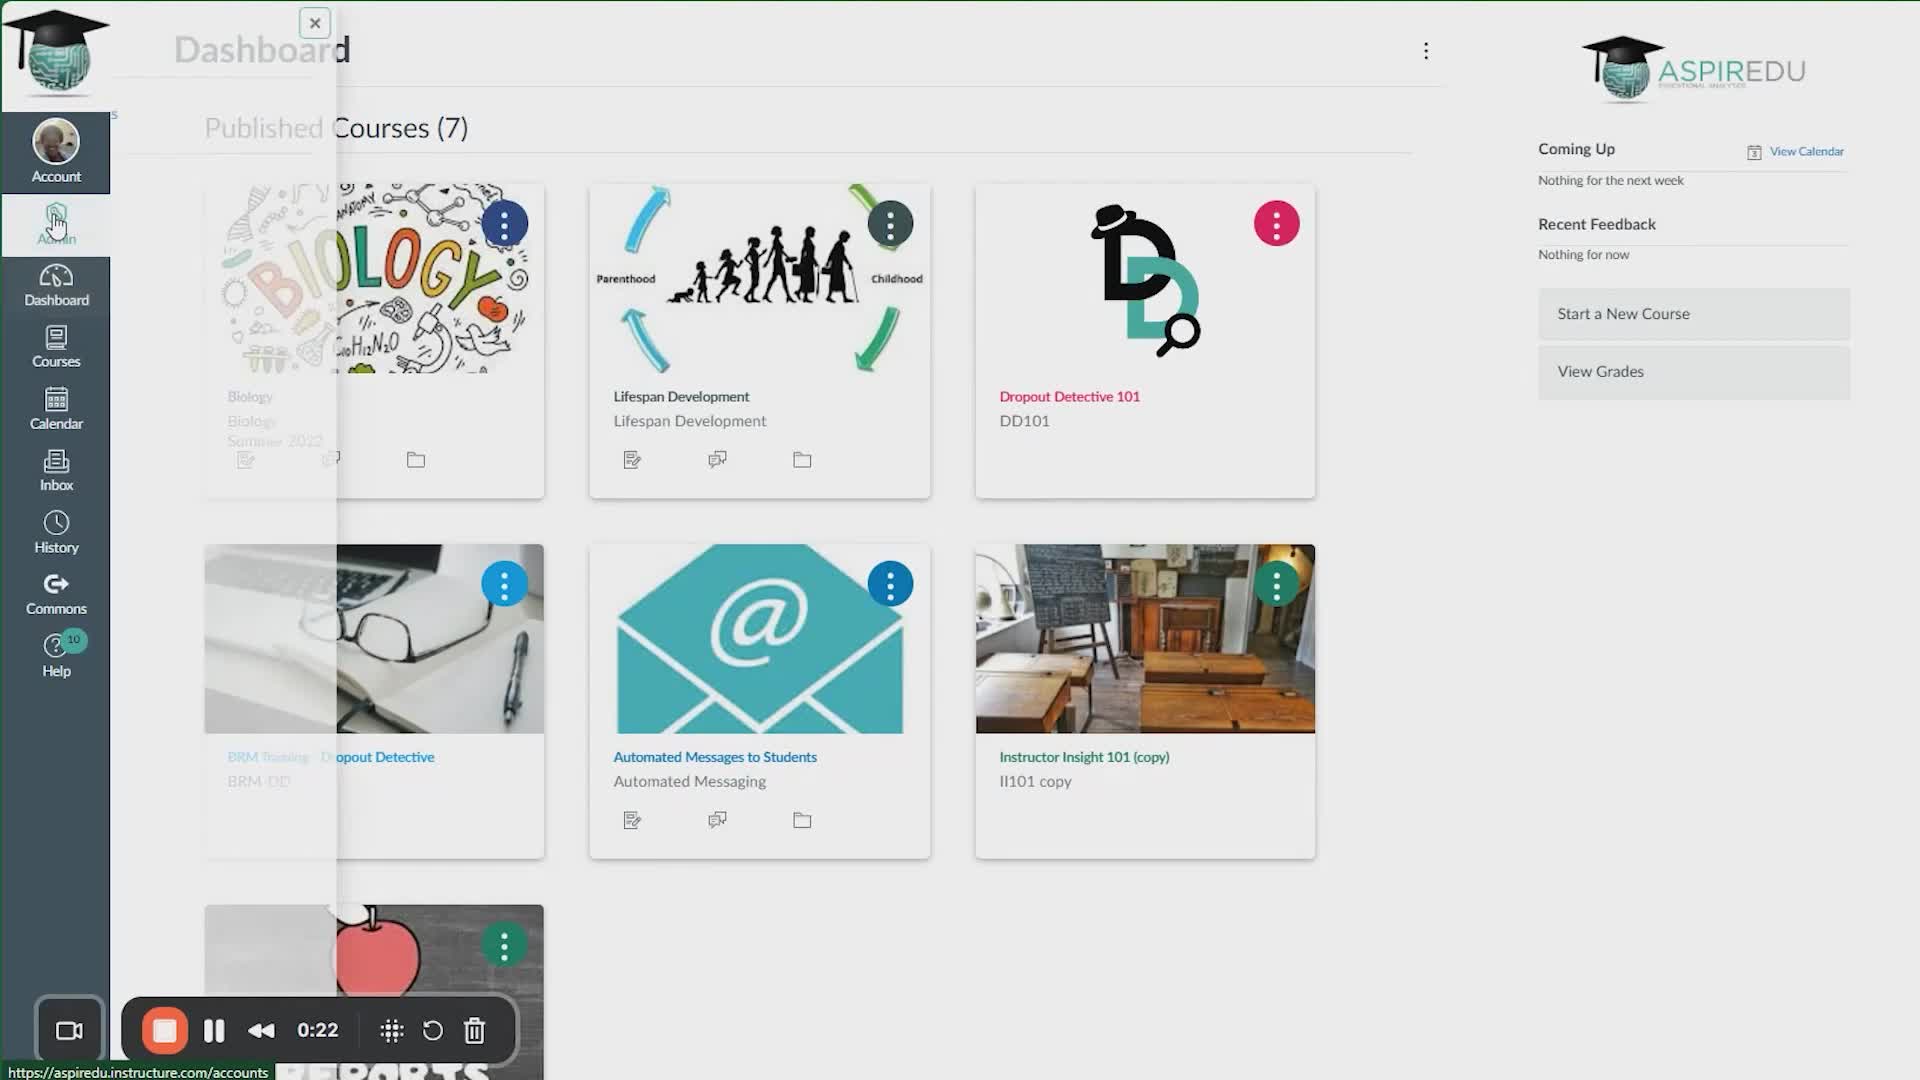Open Lifespan Development discussions icon
The image size is (1920, 1080).
point(717,460)
